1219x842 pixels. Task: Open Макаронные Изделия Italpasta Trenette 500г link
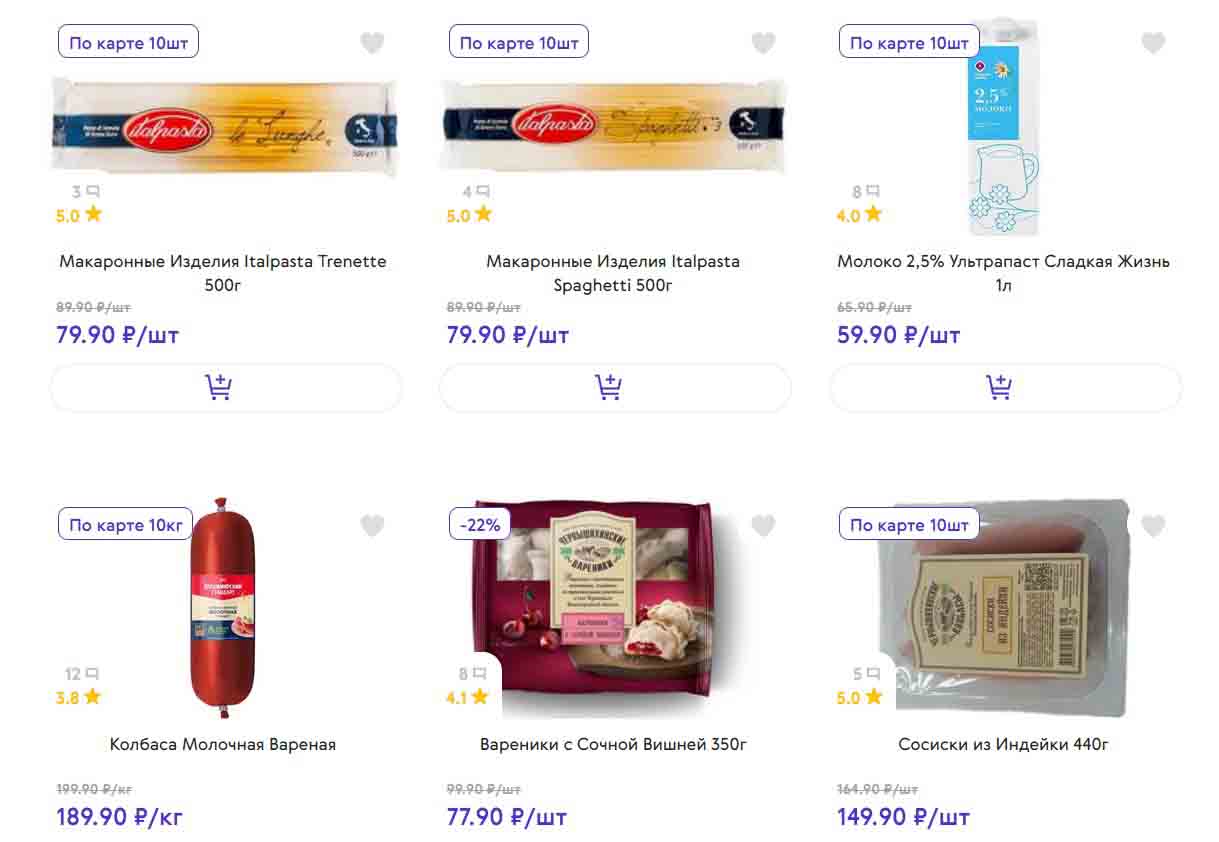tap(223, 273)
